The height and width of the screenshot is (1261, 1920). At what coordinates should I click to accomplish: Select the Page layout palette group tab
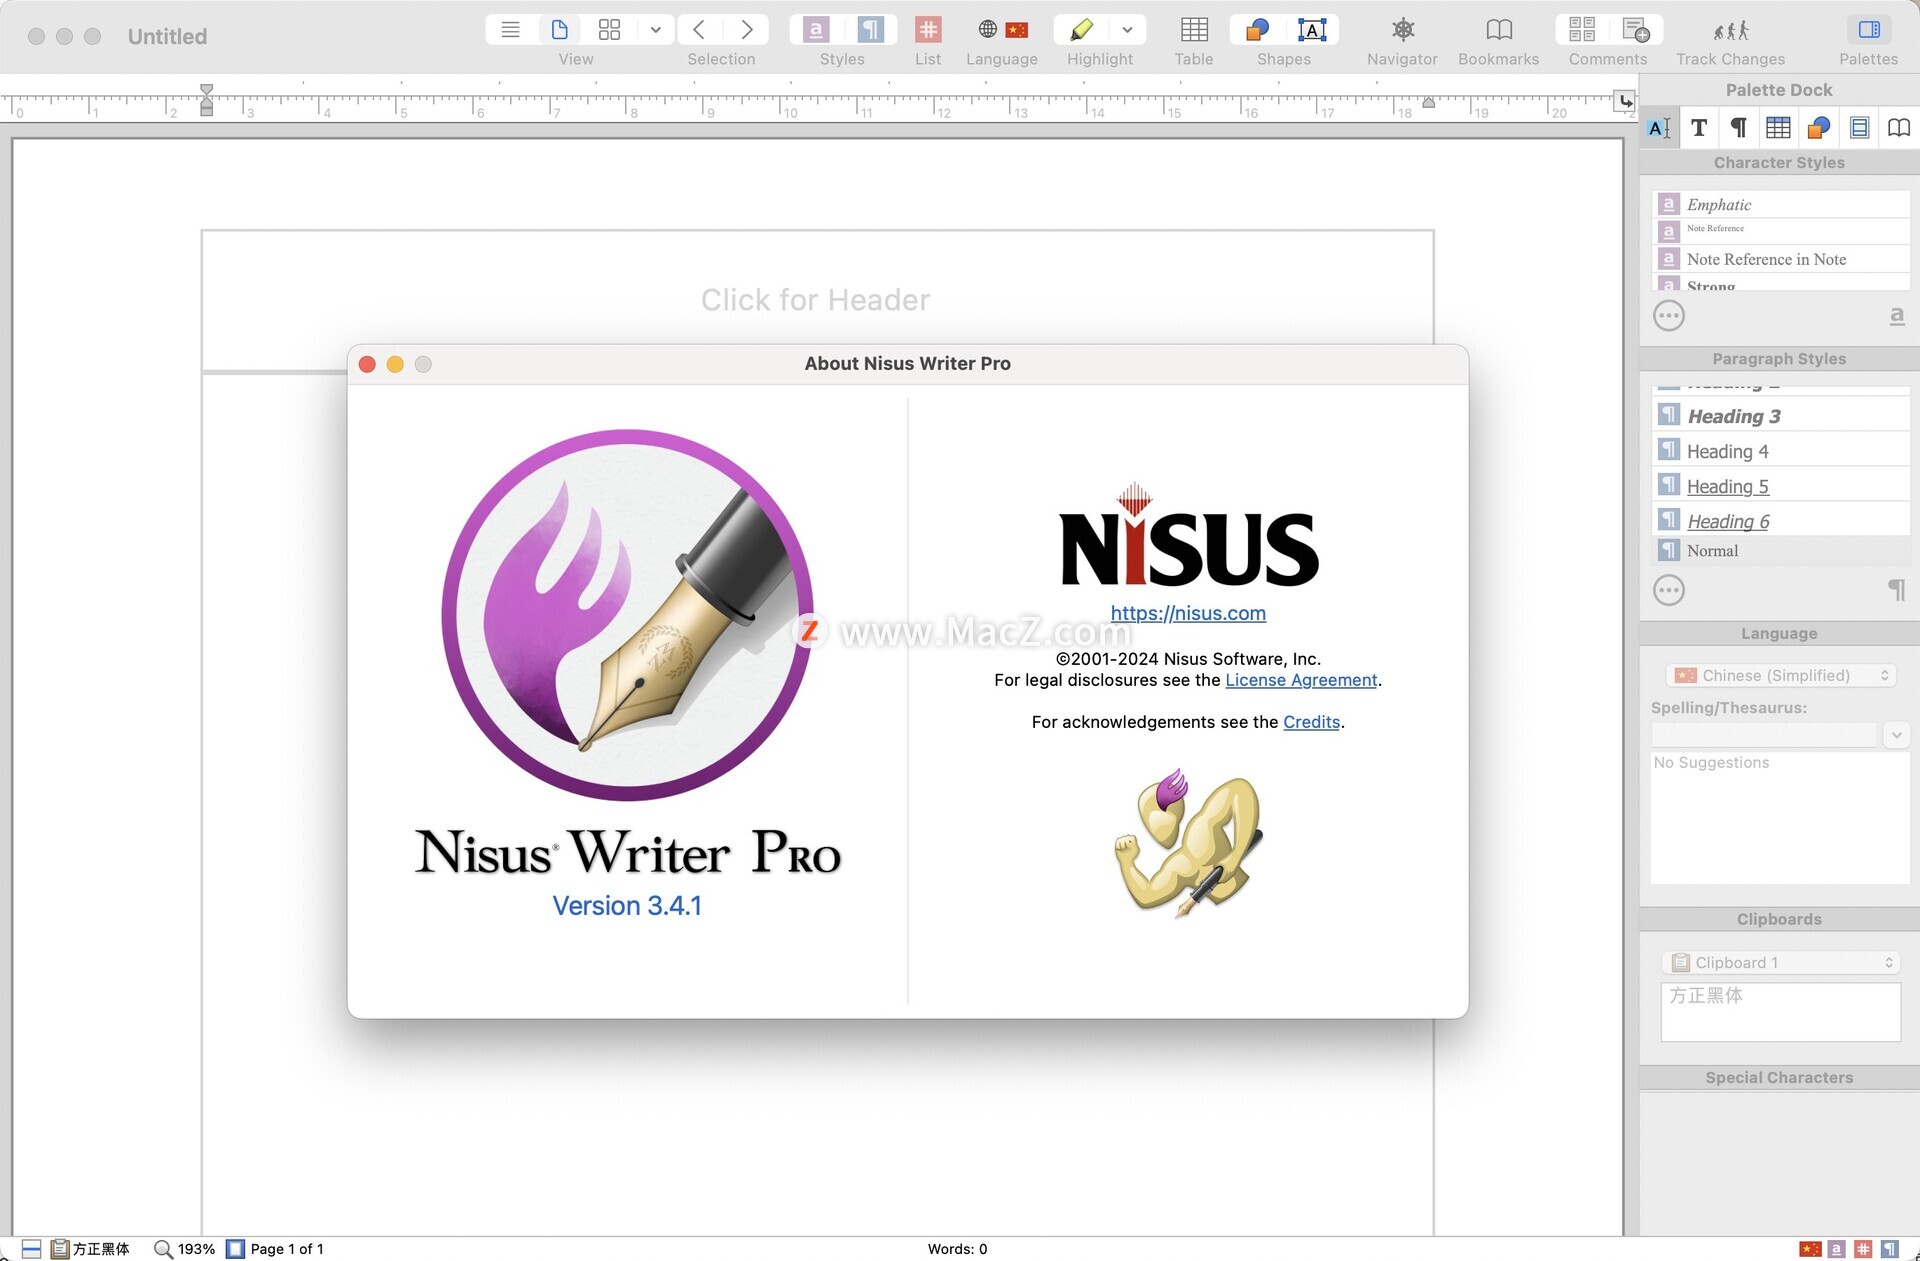pyautogui.click(x=1859, y=127)
